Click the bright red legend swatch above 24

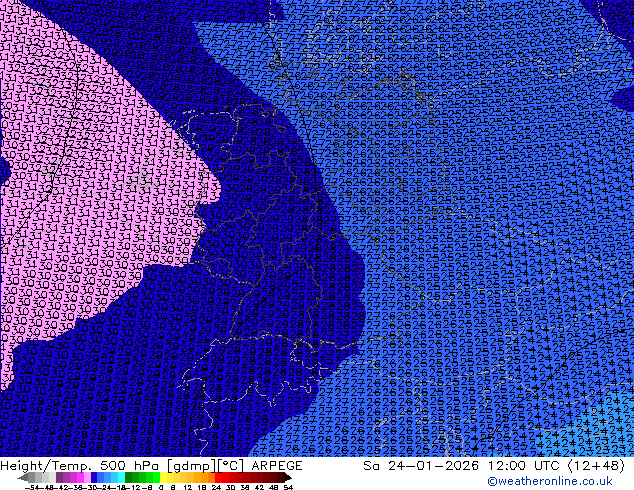pyautogui.click(x=218, y=477)
